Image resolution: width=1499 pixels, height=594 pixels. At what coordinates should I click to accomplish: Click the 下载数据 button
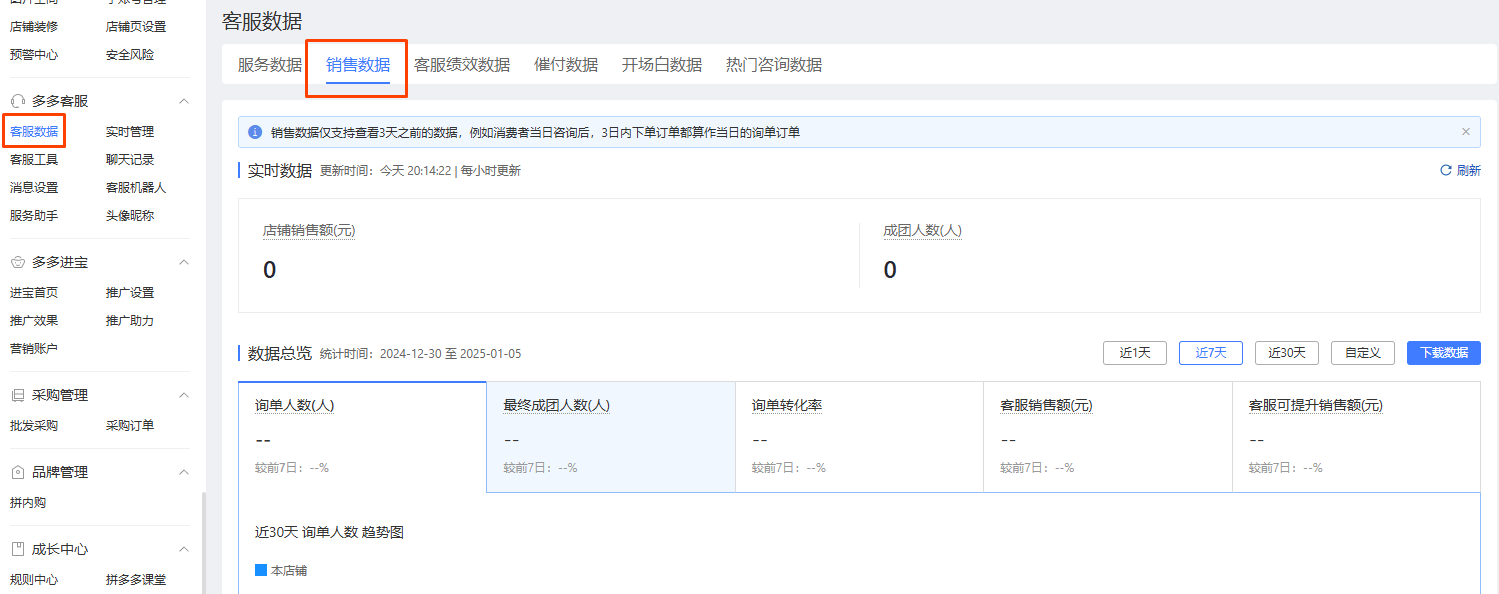click(1443, 352)
